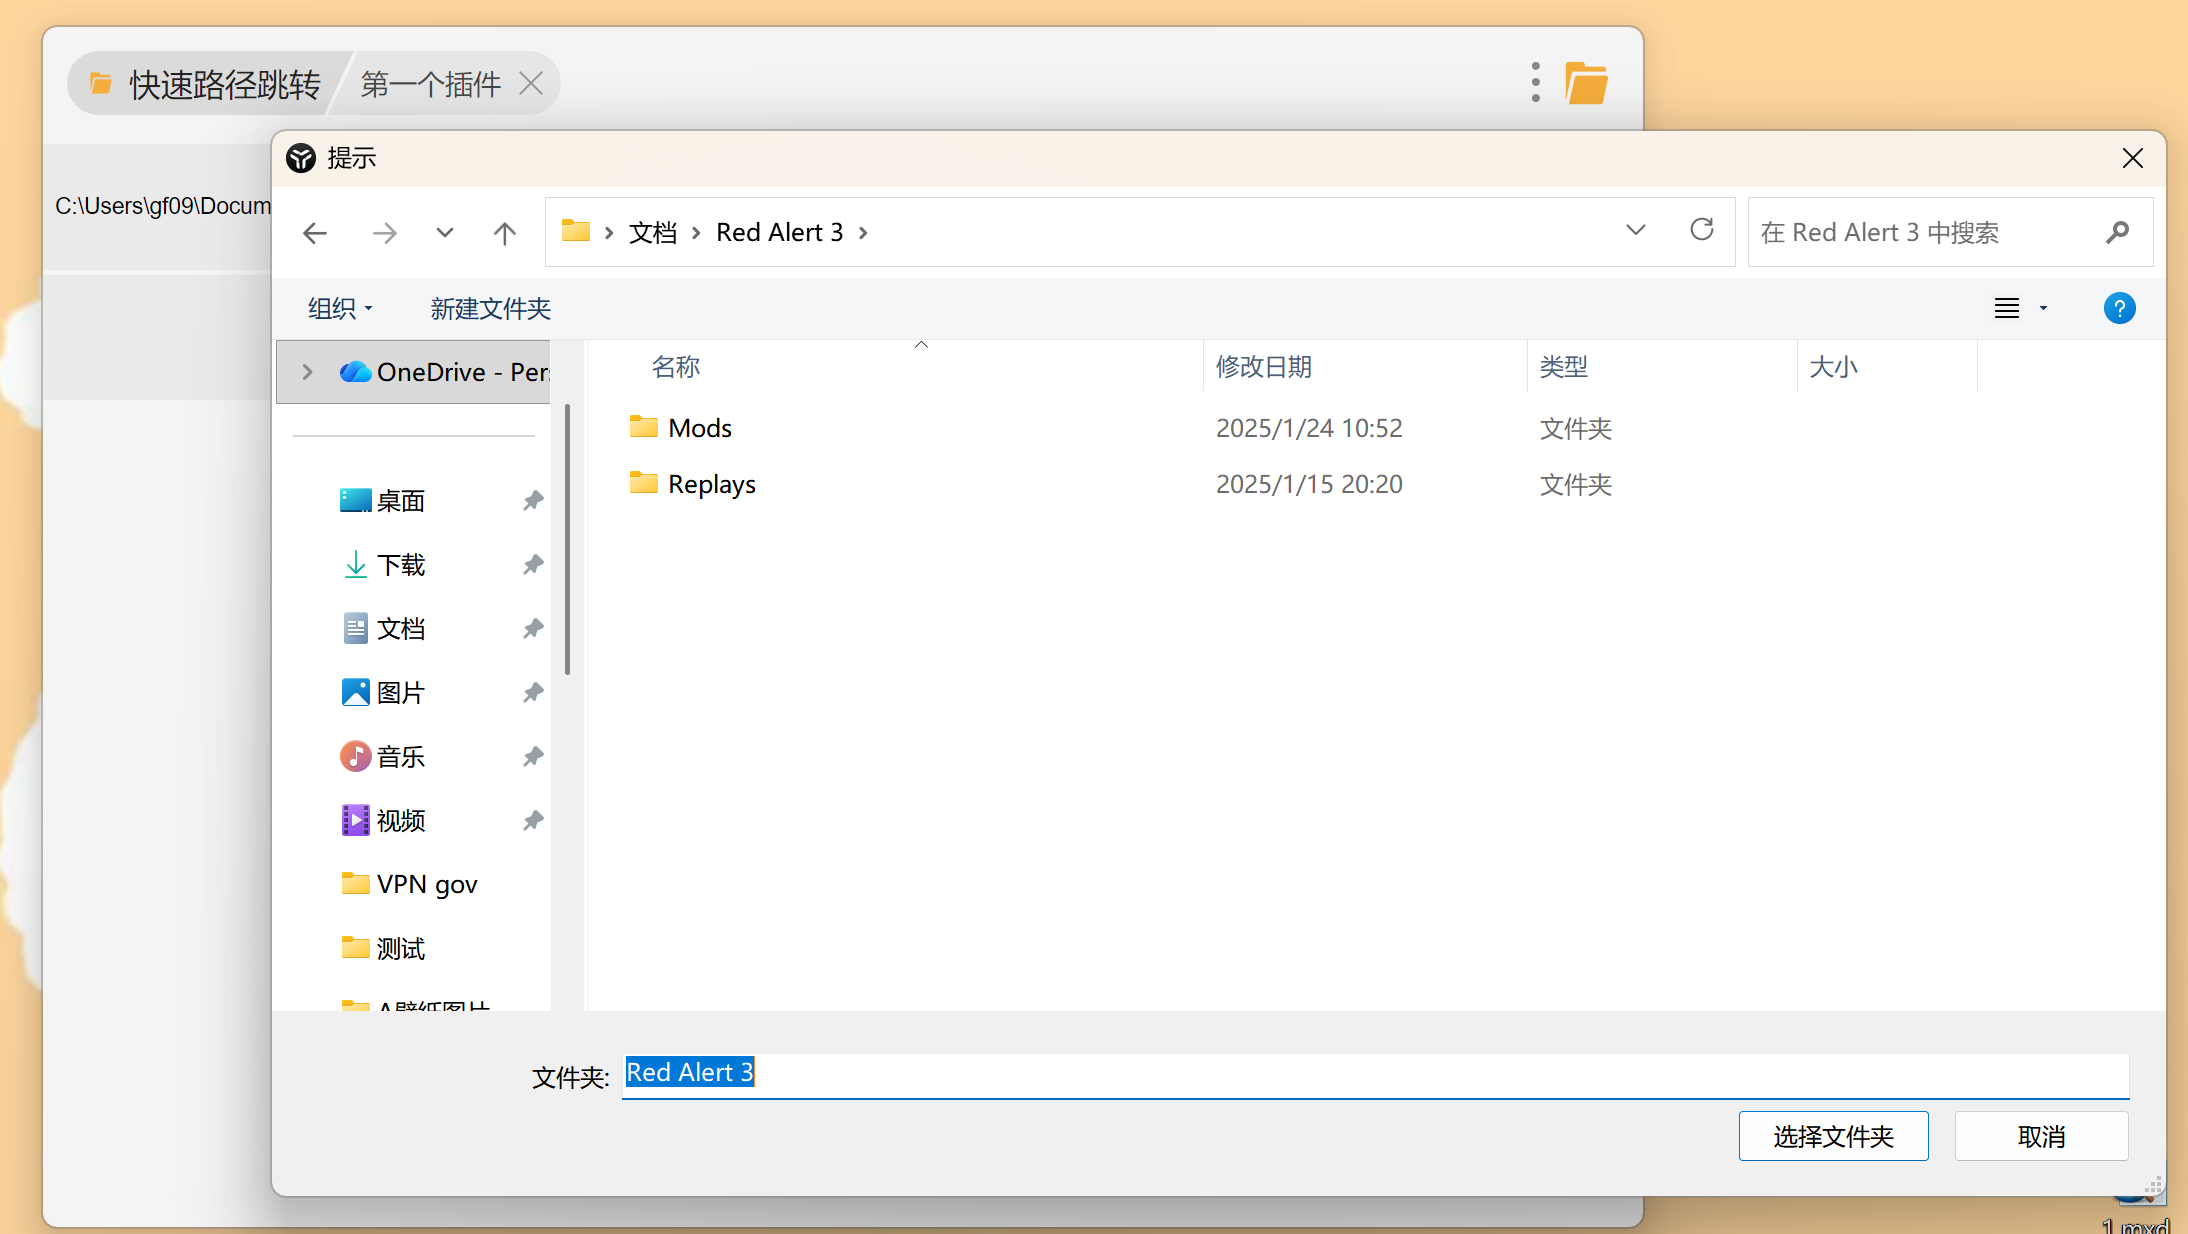Viewport: 2188px width, 1234px height.
Task: Unpin 桌面 using its pin icon
Action: (x=533, y=500)
